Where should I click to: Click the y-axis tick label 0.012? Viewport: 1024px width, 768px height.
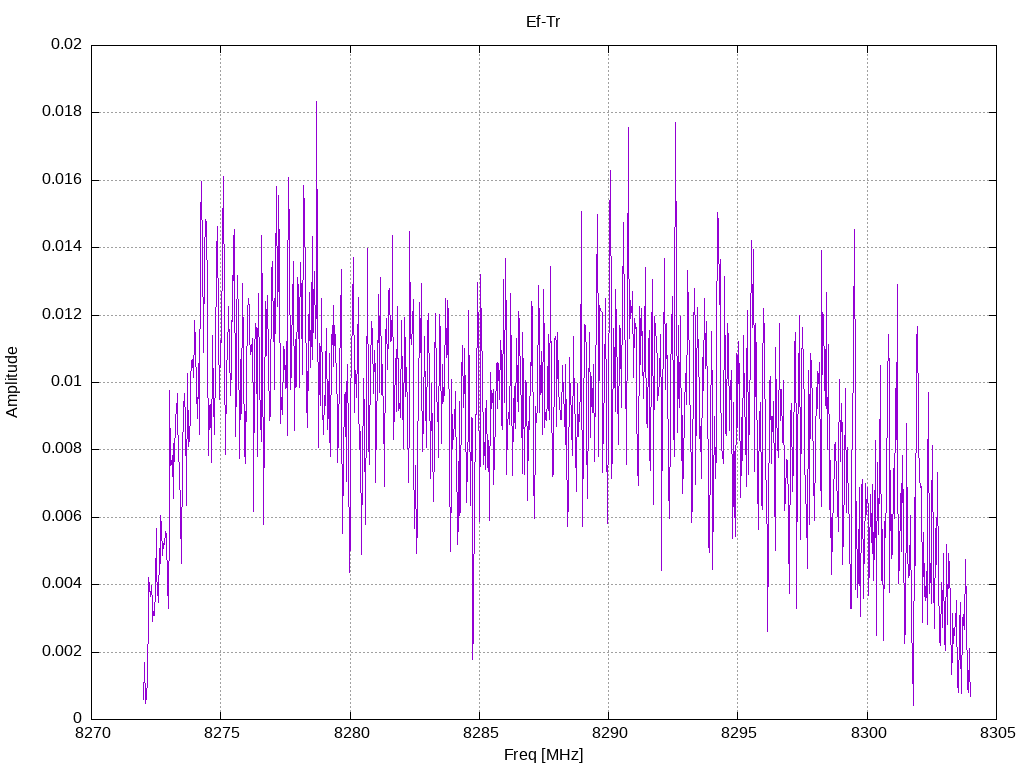coord(63,314)
